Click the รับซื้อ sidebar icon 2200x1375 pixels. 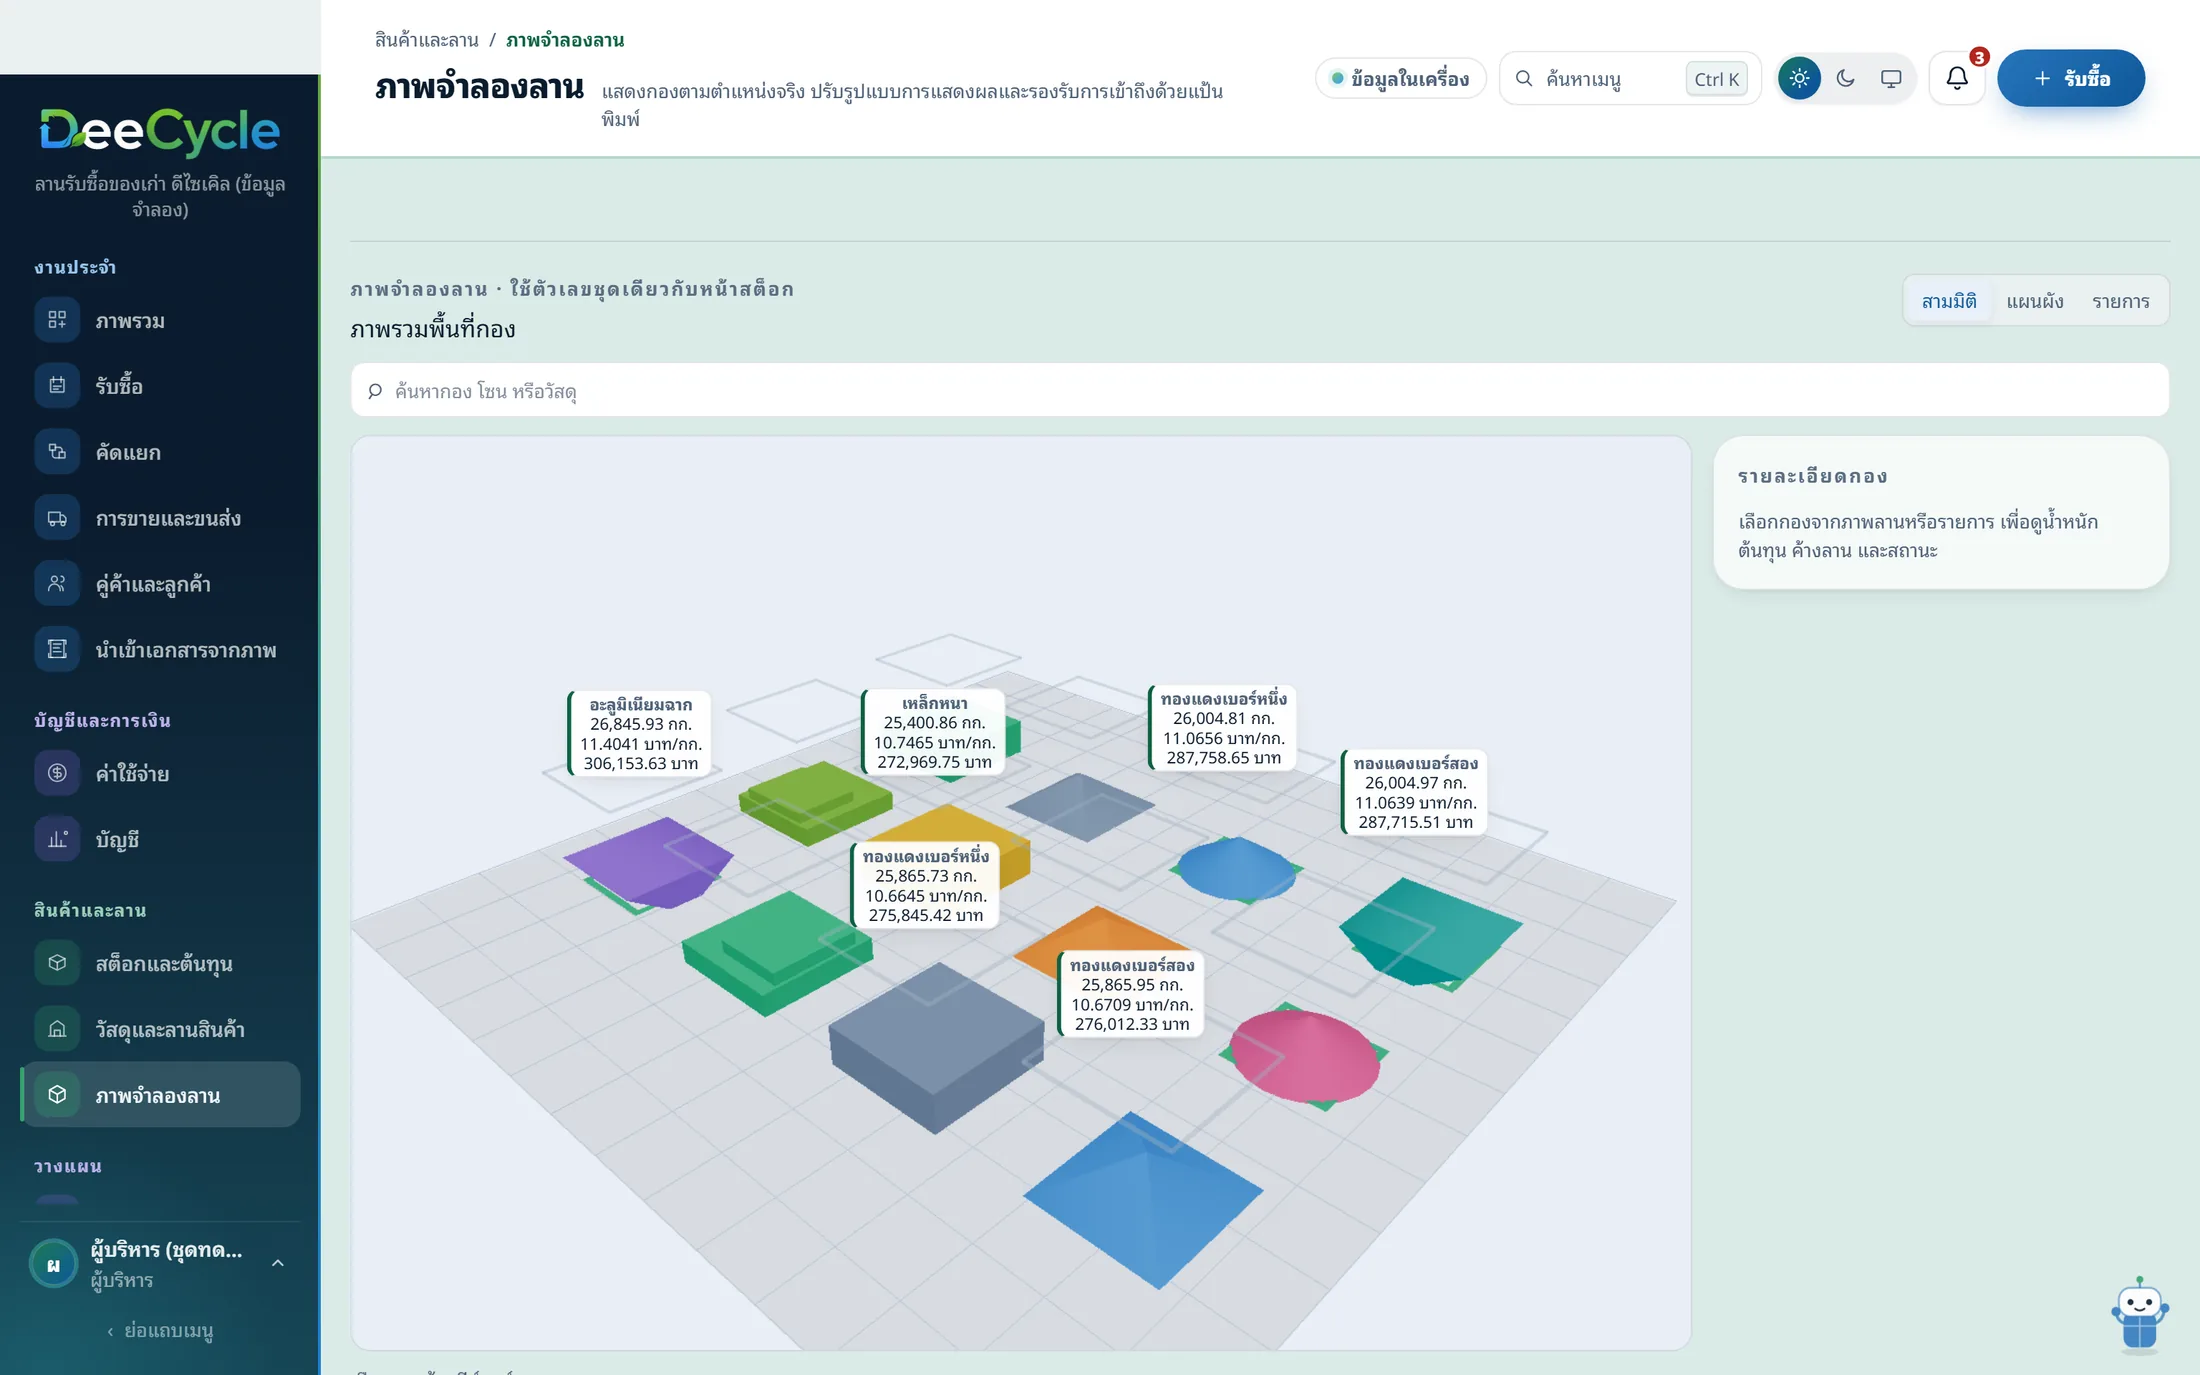pyautogui.click(x=57, y=386)
